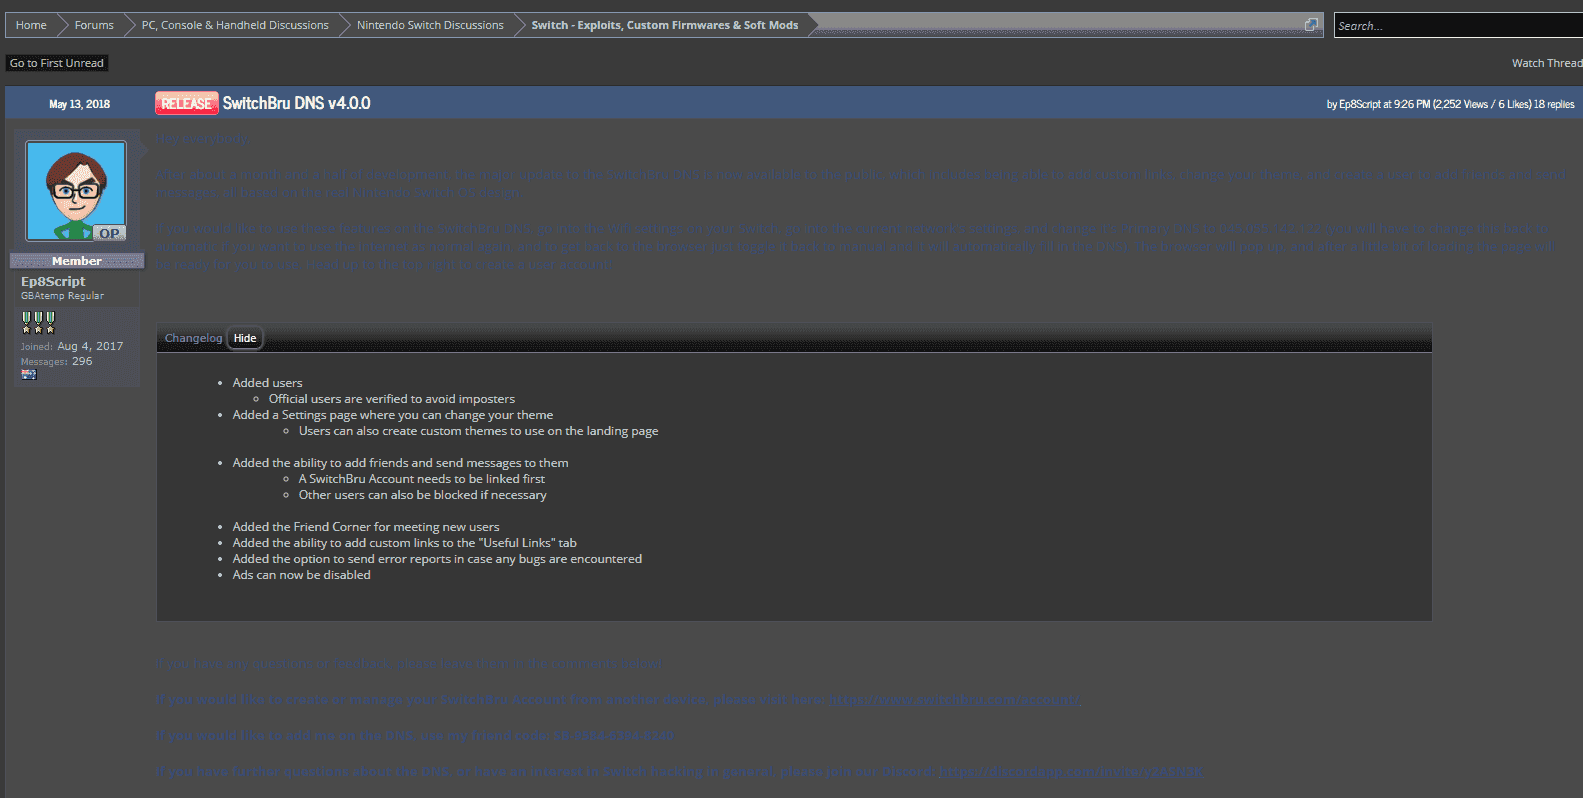
Task: Click the 'Added users' changelog item
Action: click(x=267, y=383)
